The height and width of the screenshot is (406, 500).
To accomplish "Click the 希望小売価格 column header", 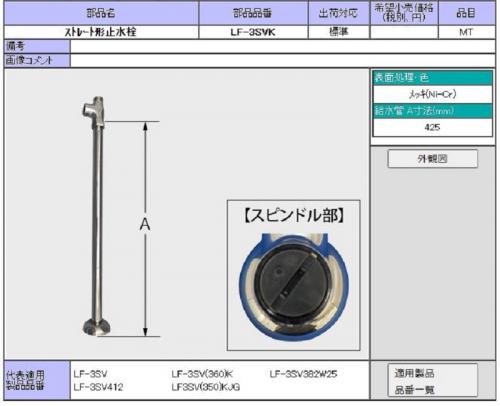I will 404,13.
